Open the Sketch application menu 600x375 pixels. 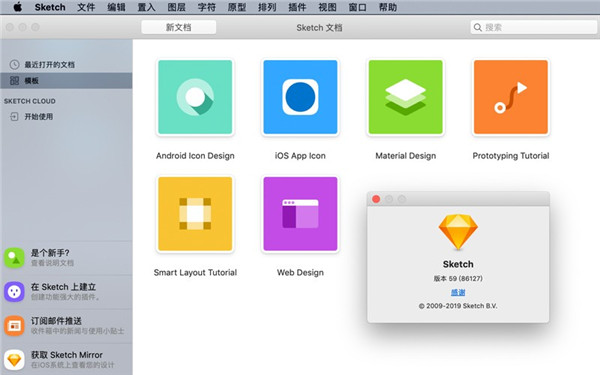50,7
